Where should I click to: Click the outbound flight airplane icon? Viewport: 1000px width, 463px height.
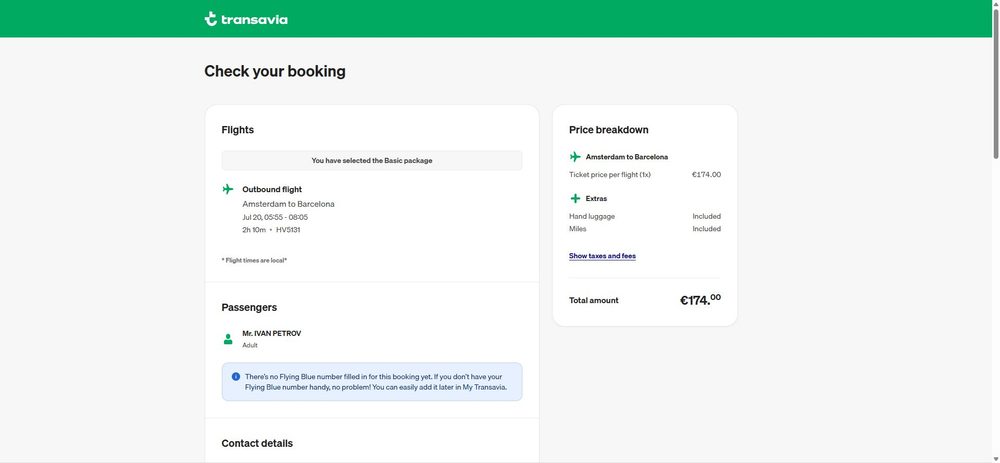click(228, 189)
